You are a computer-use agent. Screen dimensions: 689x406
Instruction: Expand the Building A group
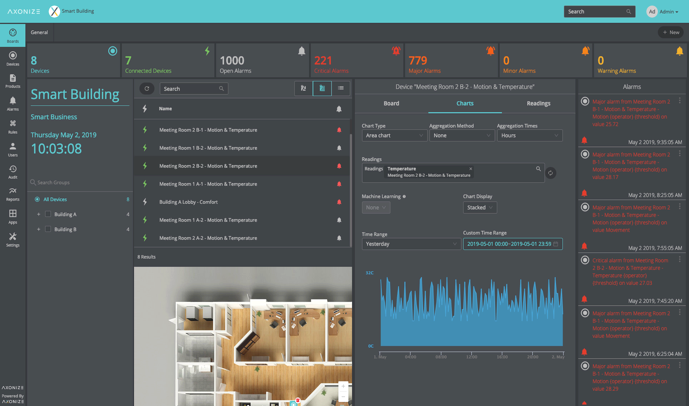(x=39, y=214)
